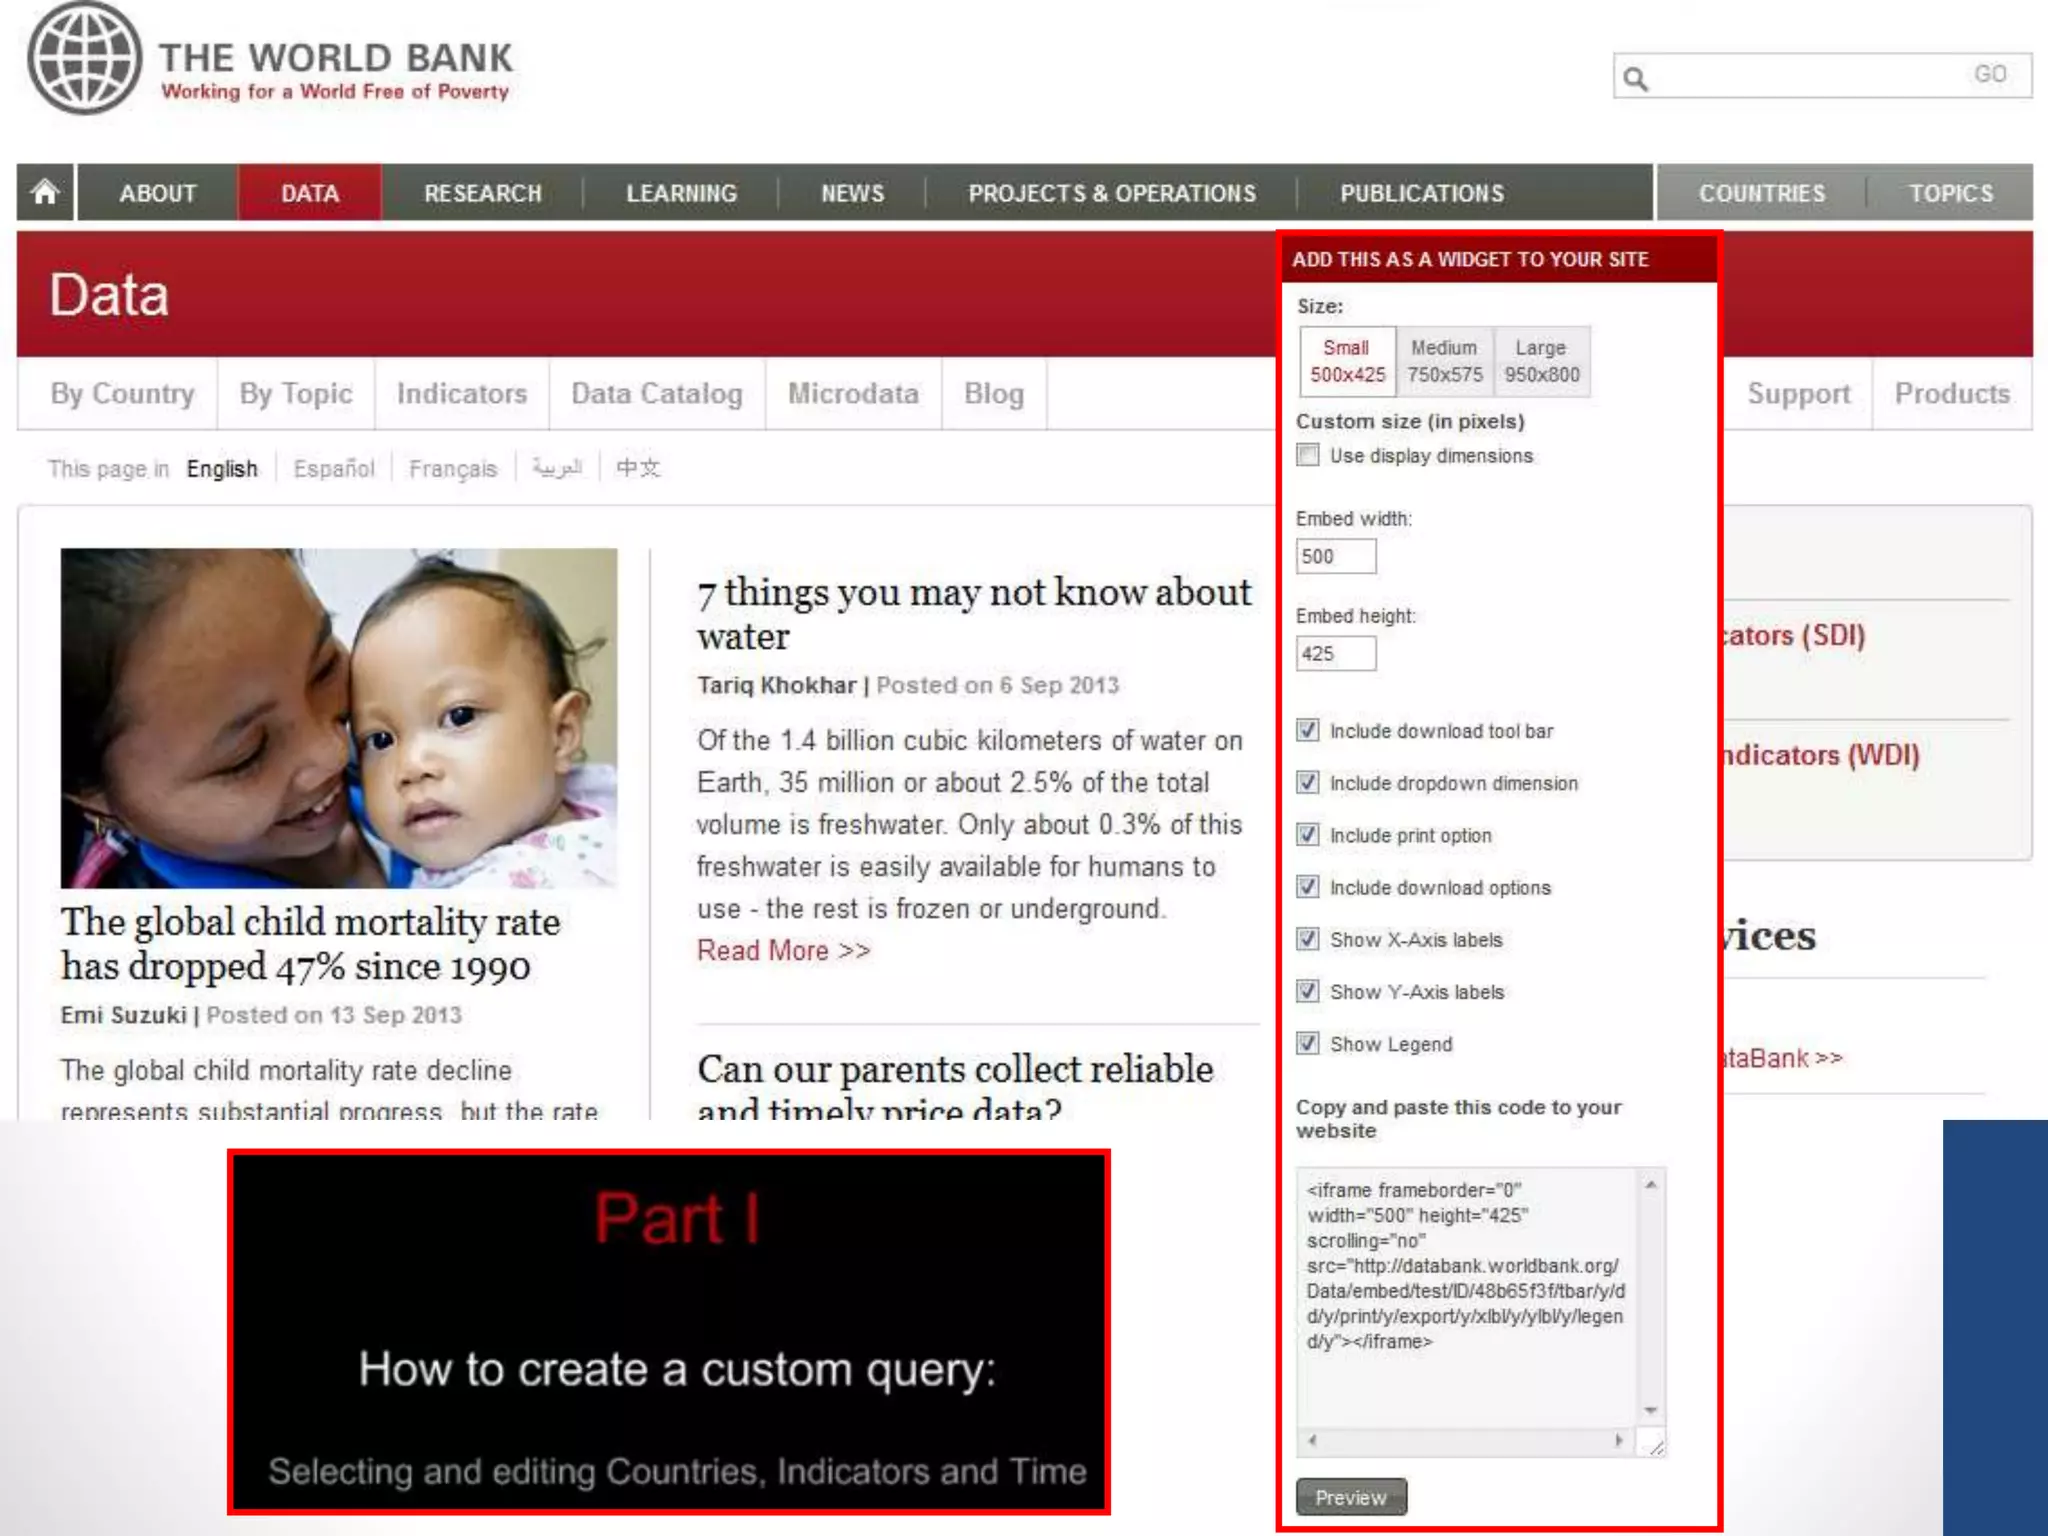
Task: Uncheck Include download tool bar
Action: (1307, 731)
